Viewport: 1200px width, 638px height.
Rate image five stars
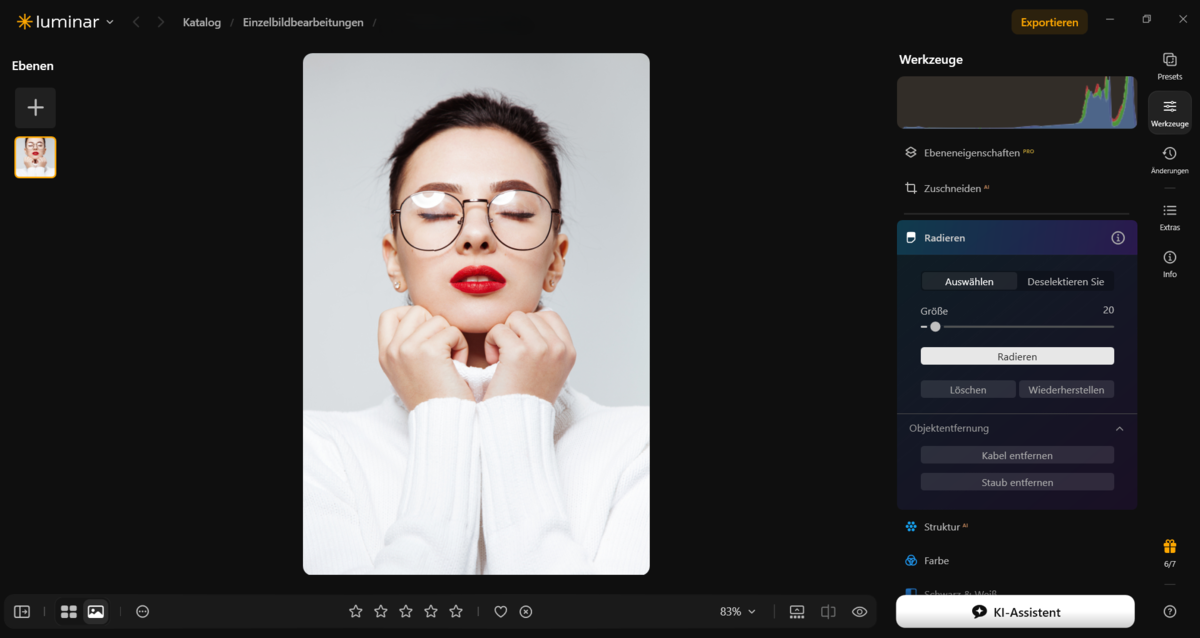(x=456, y=611)
